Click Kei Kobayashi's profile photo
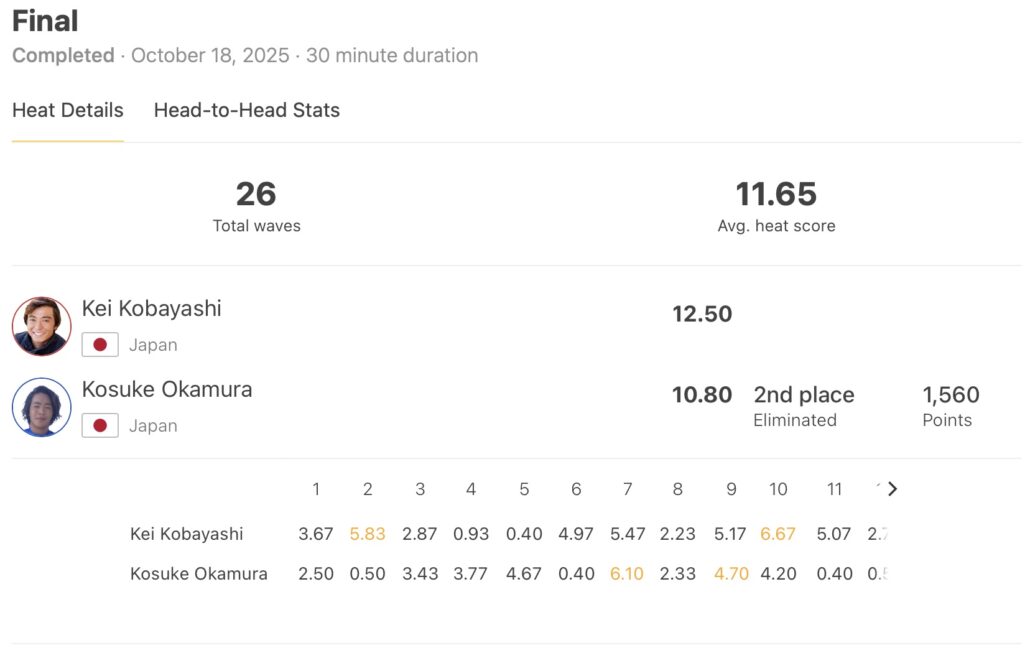Image resolution: width=1030 pixels, height=653 pixels. (x=41, y=326)
